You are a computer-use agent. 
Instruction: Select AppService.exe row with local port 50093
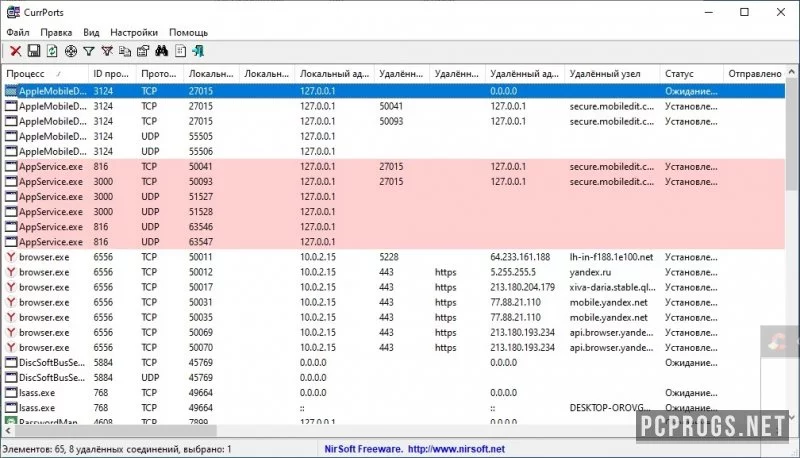(x=394, y=182)
